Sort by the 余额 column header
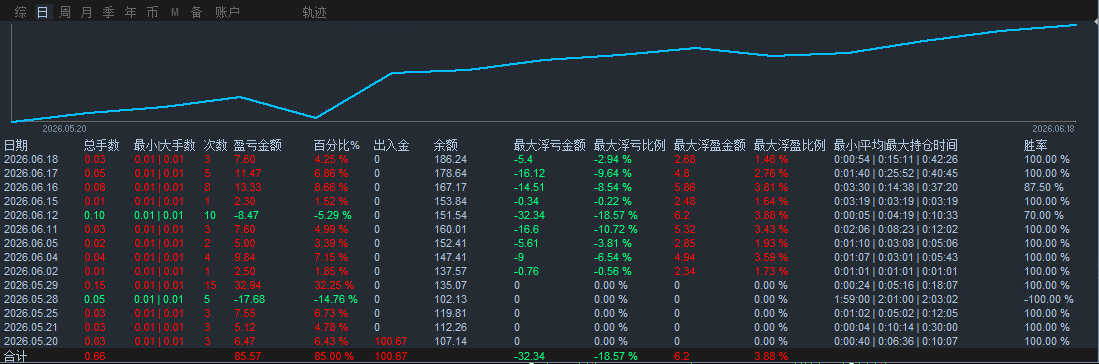This screenshot has height=364, width=1099. 446,145
